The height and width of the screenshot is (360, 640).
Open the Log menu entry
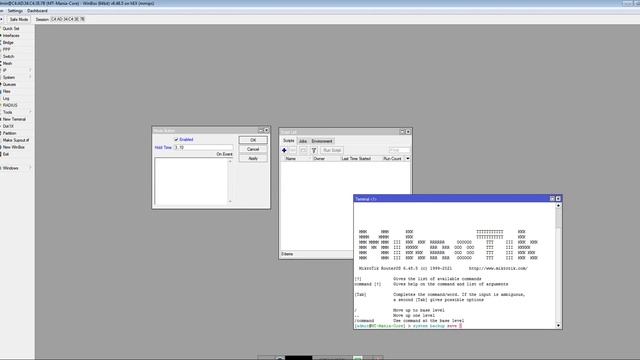pos(6,98)
